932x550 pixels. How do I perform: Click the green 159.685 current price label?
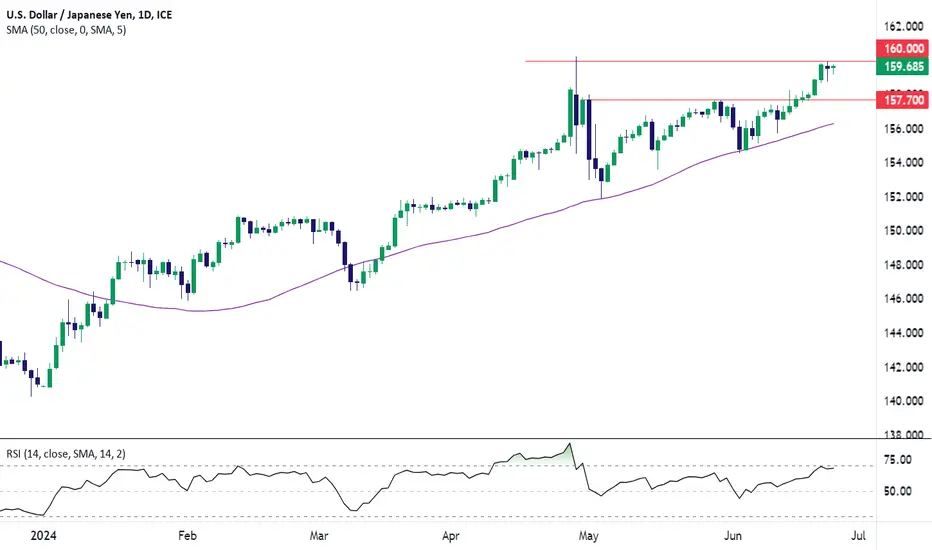coord(903,67)
